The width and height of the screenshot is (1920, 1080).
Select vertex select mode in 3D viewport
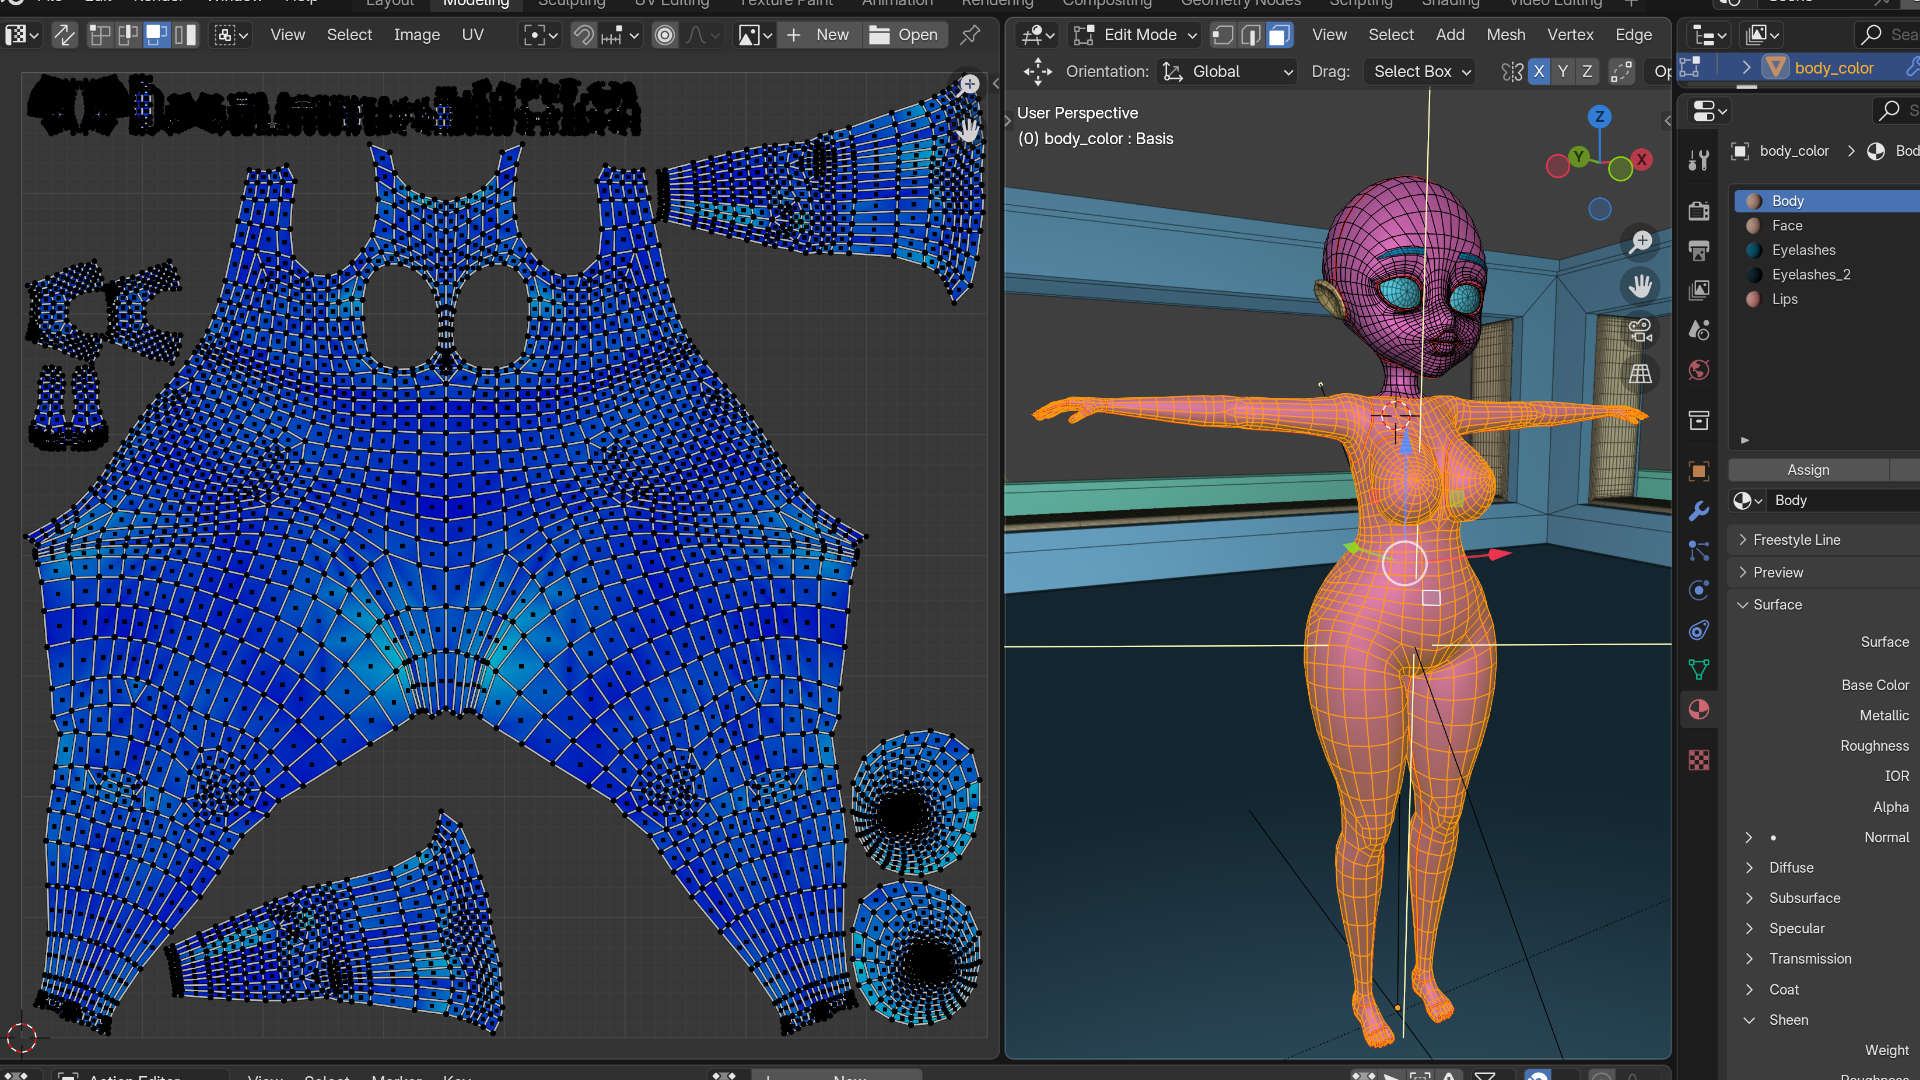pos(1222,35)
